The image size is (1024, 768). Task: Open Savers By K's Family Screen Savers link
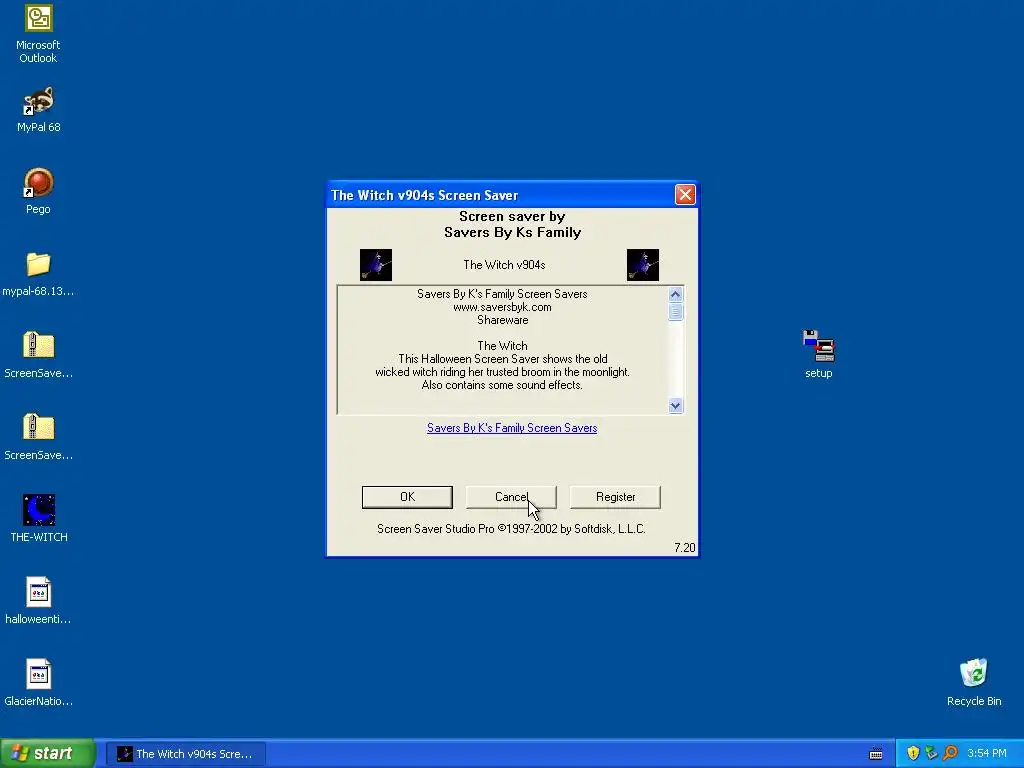[512, 428]
